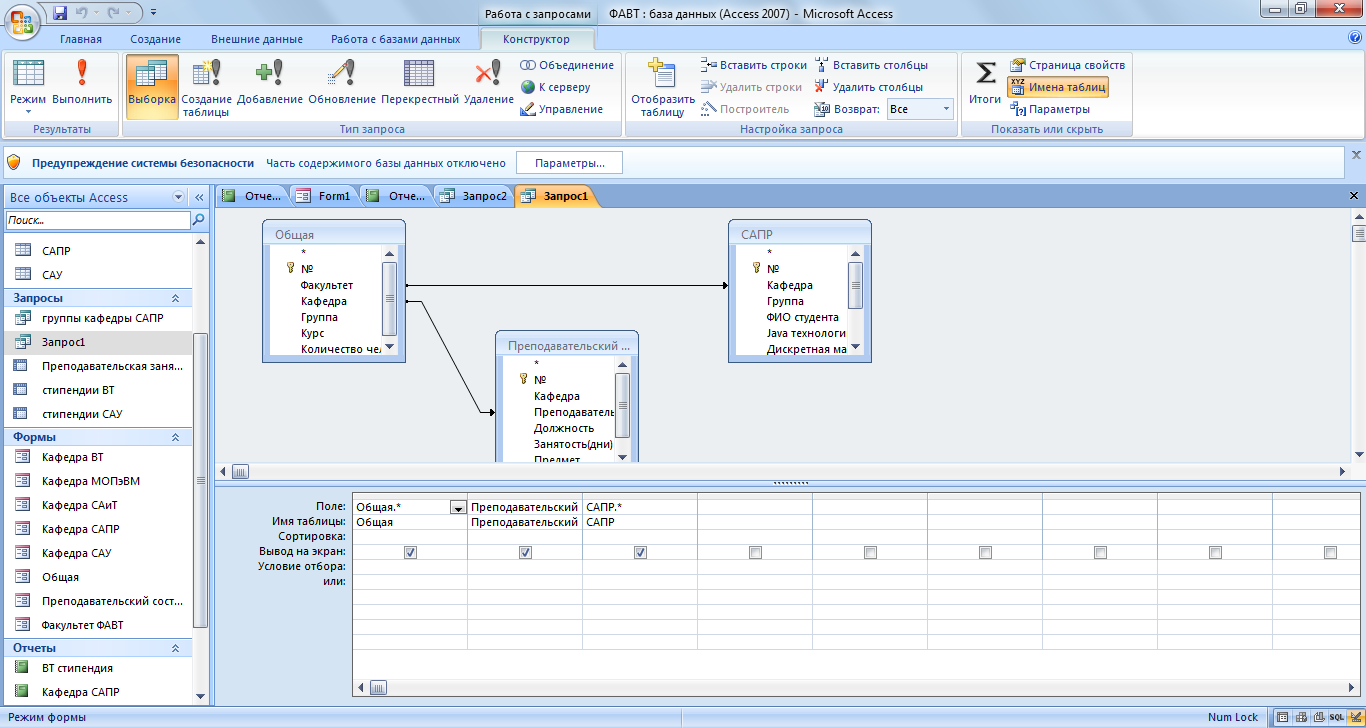Screen dimensions: 1366x728
Task: Switch to Design view icon in status bar
Action: [x=1354, y=718]
